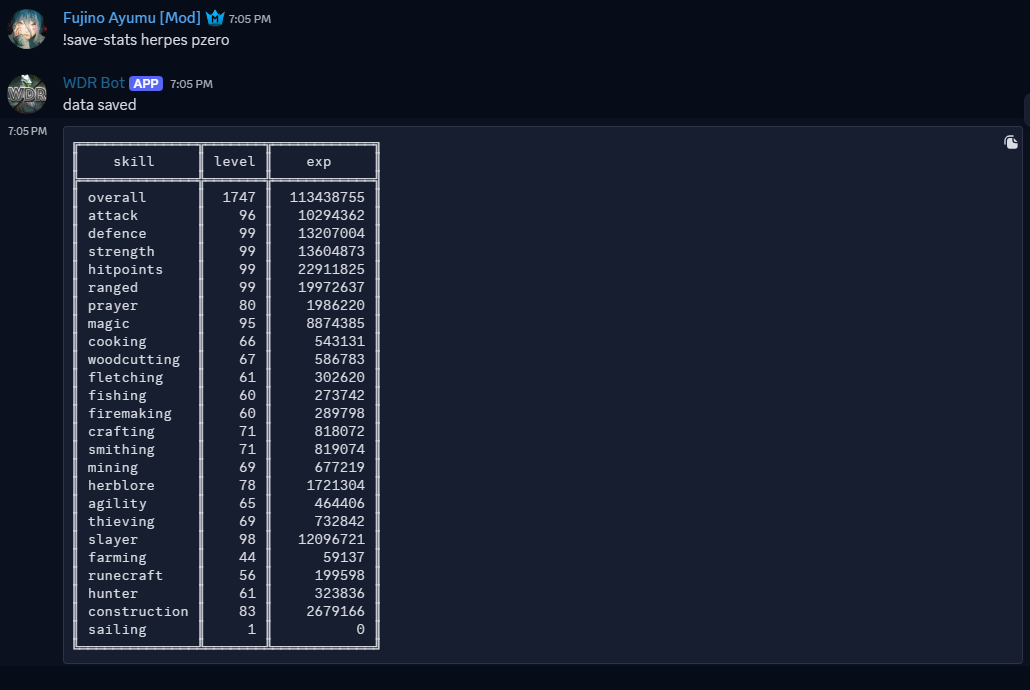Image resolution: width=1030 pixels, height=690 pixels.
Task: Click the "herblore" skill row label
Action: [x=122, y=485]
